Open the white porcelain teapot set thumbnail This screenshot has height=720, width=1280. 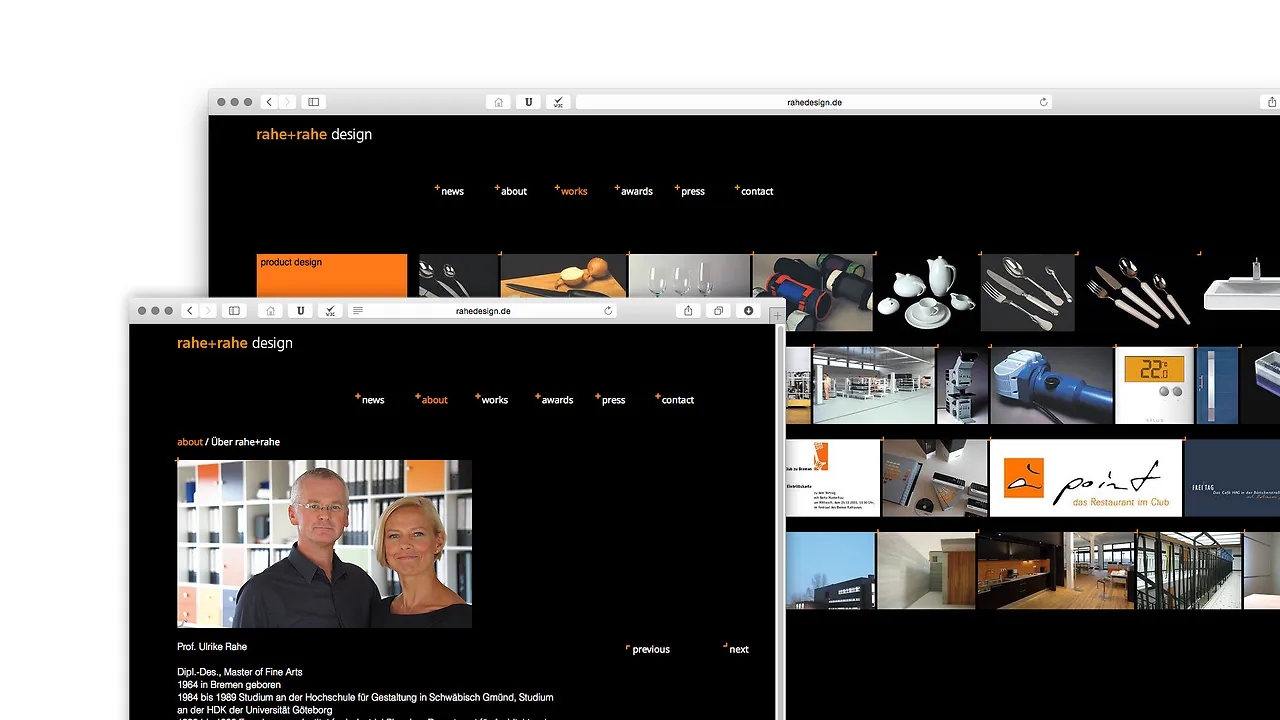tap(926, 292)
